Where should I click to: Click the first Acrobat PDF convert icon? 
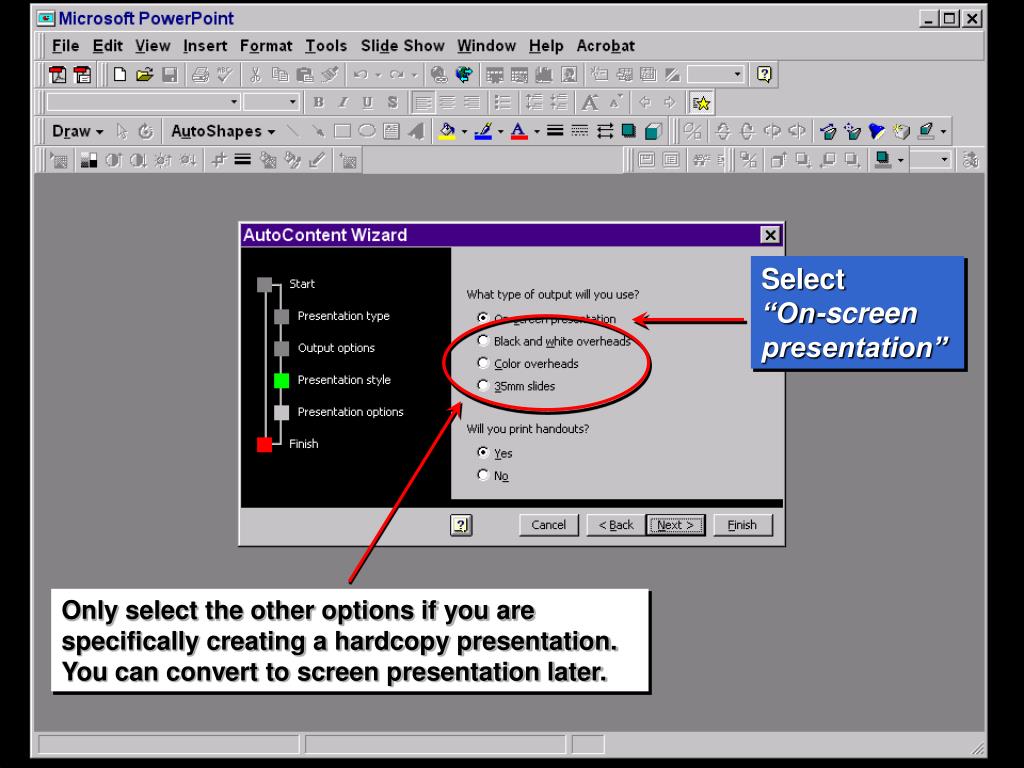click(57, 74)
